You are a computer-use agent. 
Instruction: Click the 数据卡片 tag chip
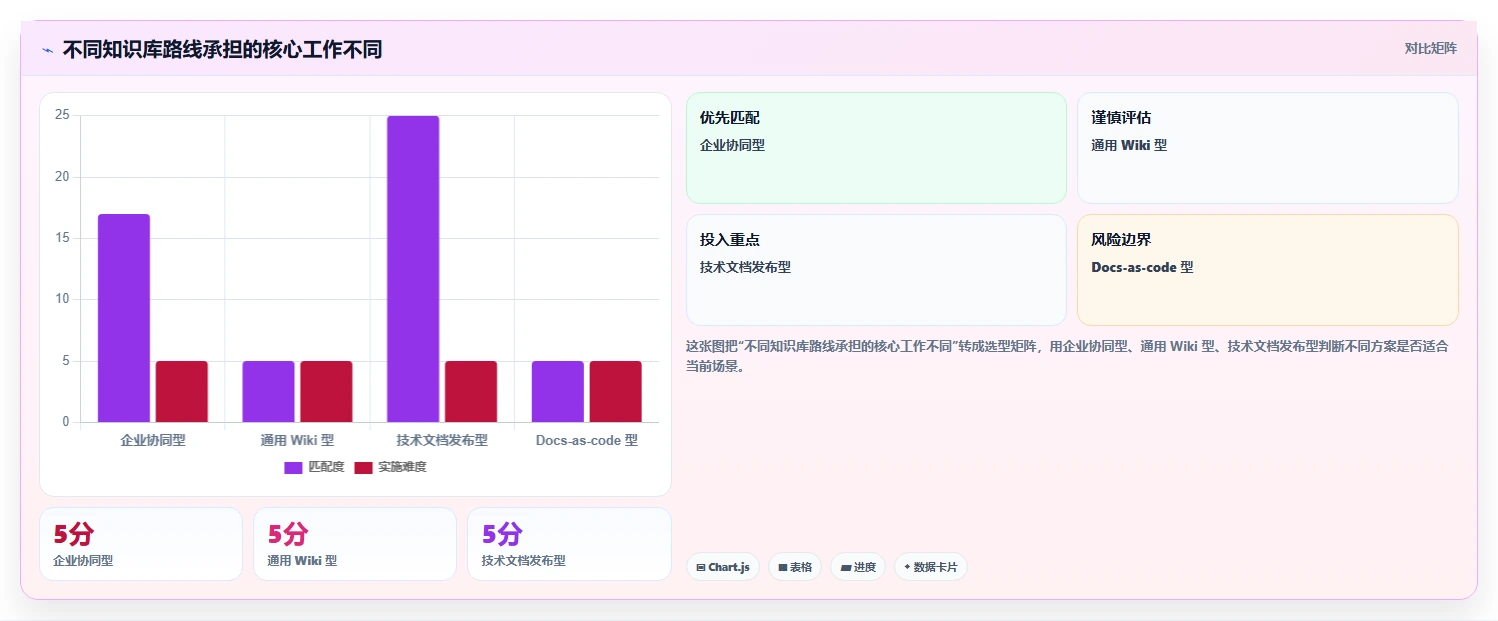pos(930,567)
